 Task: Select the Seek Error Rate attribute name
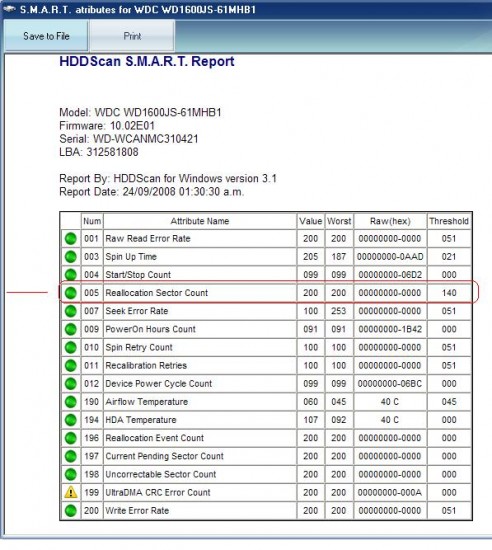click(137, 311)
